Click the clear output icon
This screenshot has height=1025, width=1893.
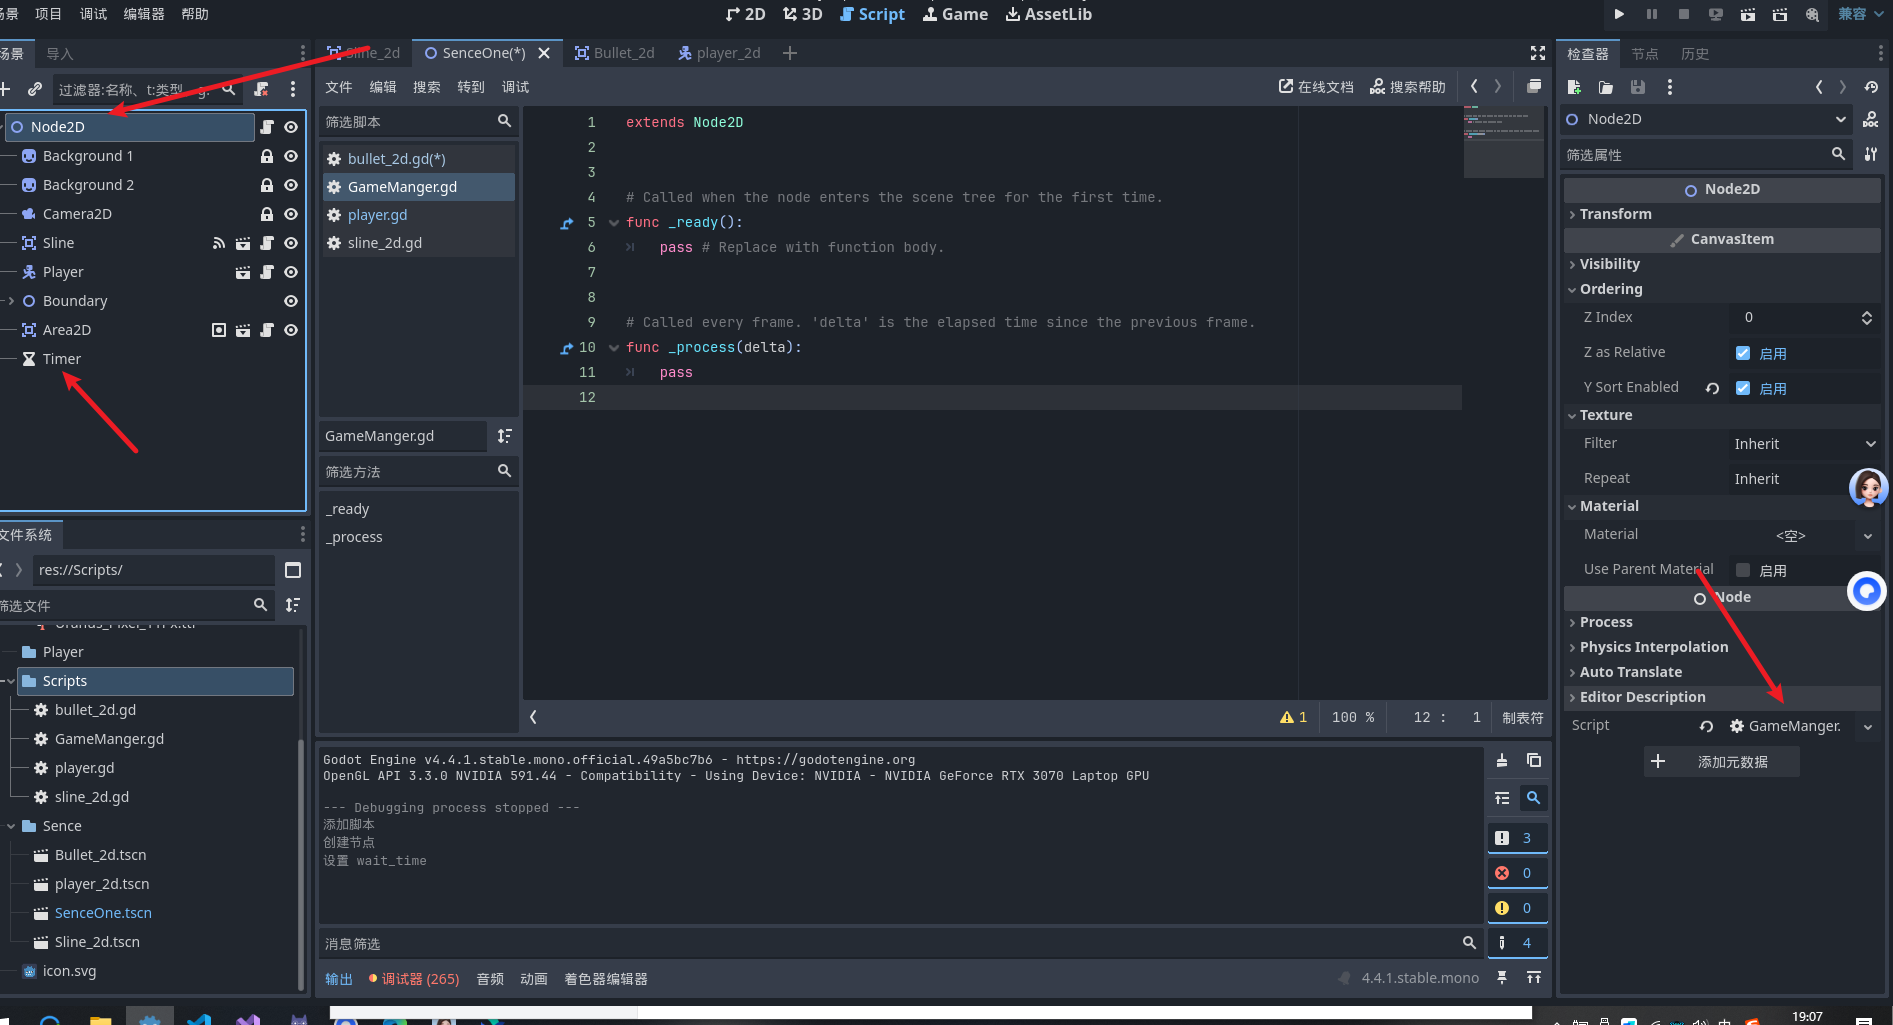[1502, 761]
